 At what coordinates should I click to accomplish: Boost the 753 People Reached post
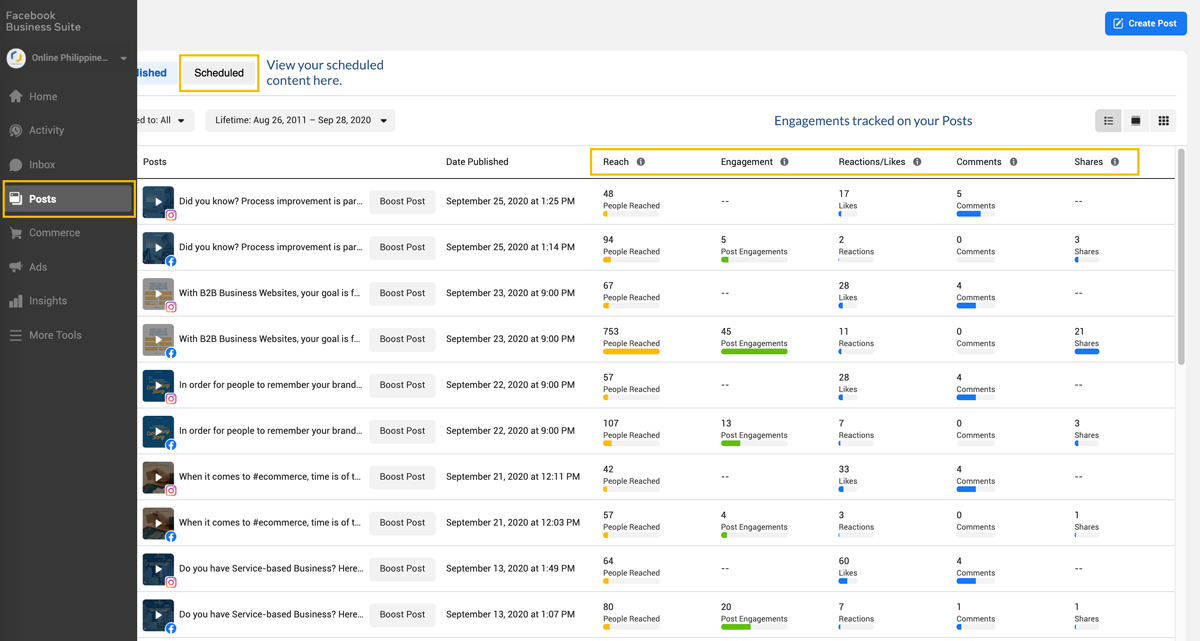coord(402,339)
